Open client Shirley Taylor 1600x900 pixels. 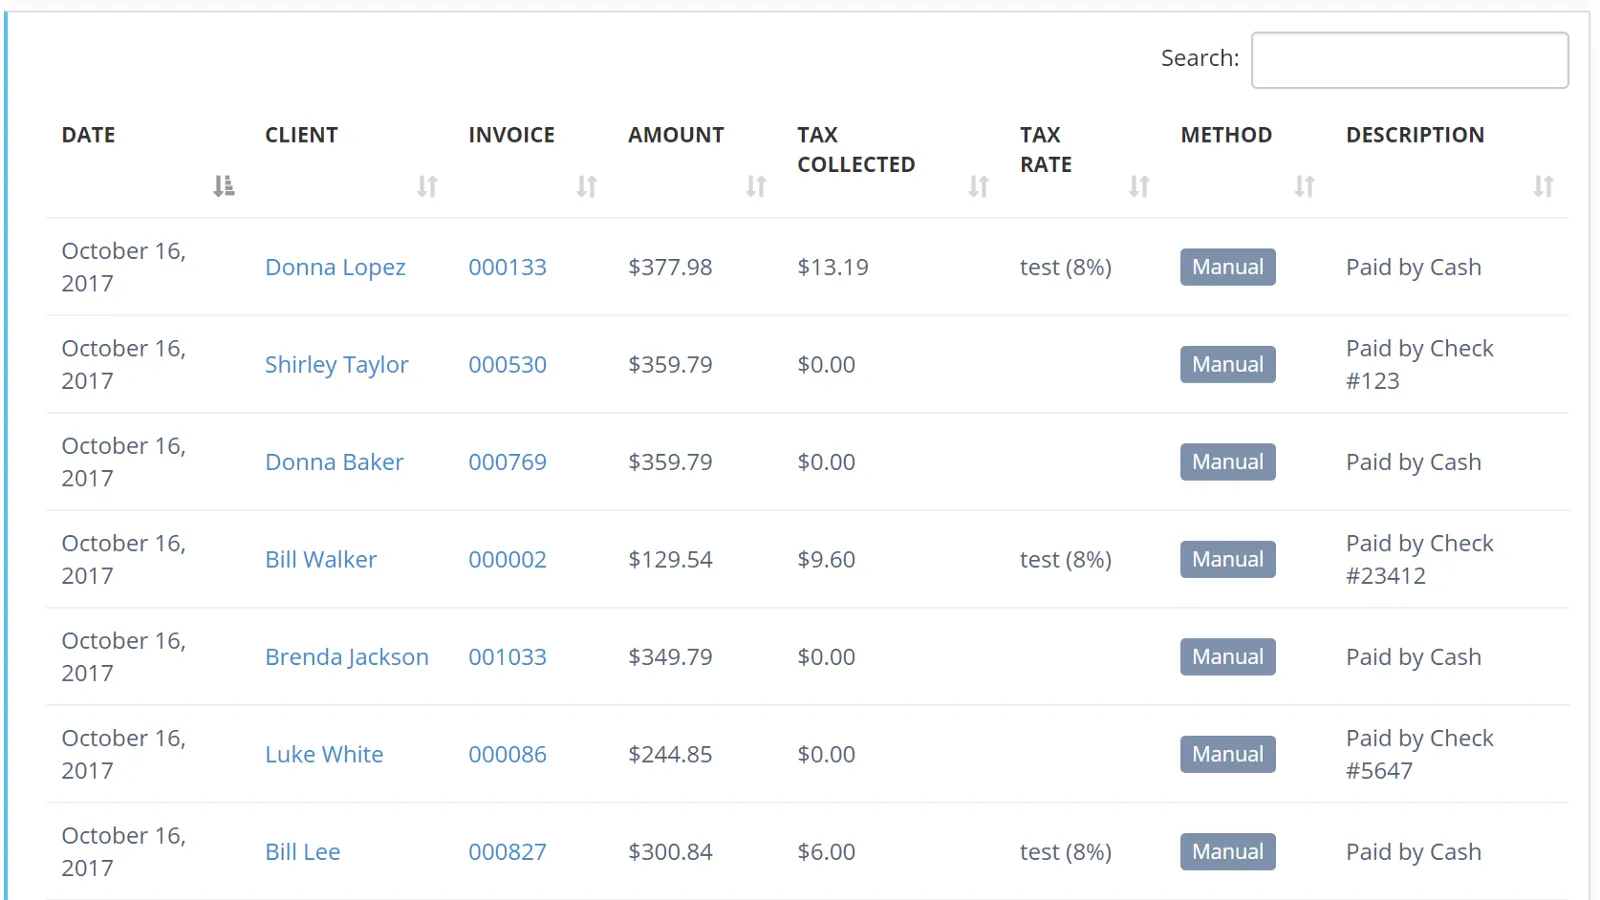click(x=337, y=365)
